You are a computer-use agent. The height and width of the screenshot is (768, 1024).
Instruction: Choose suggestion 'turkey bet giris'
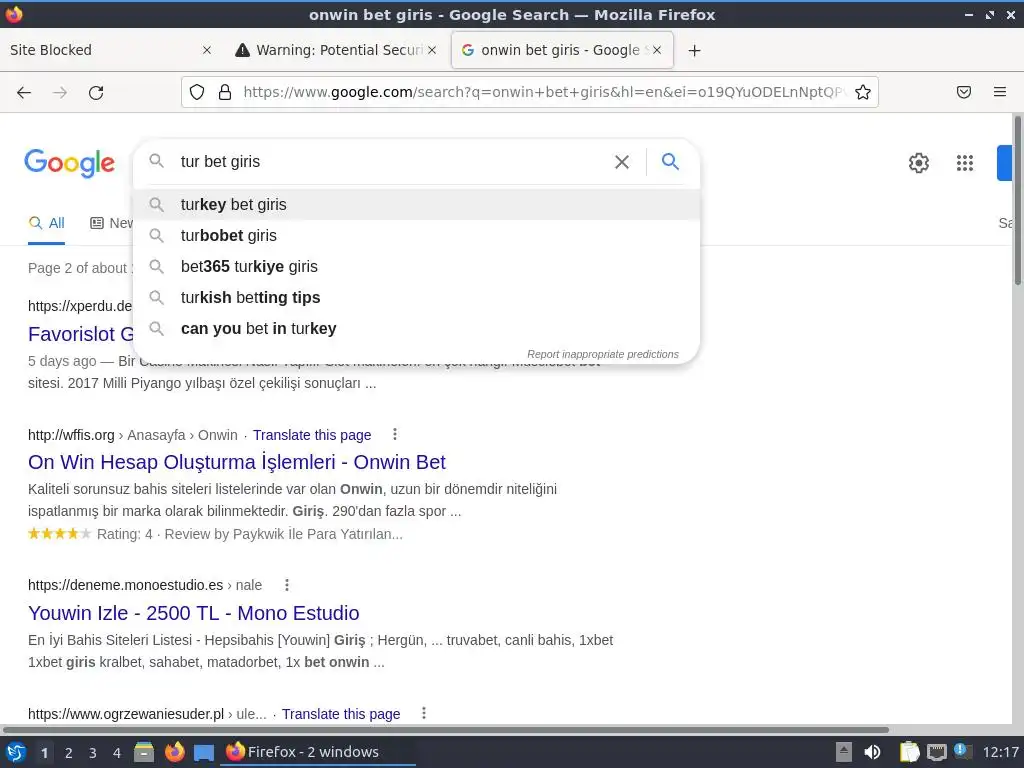click(x=416, y=204)
